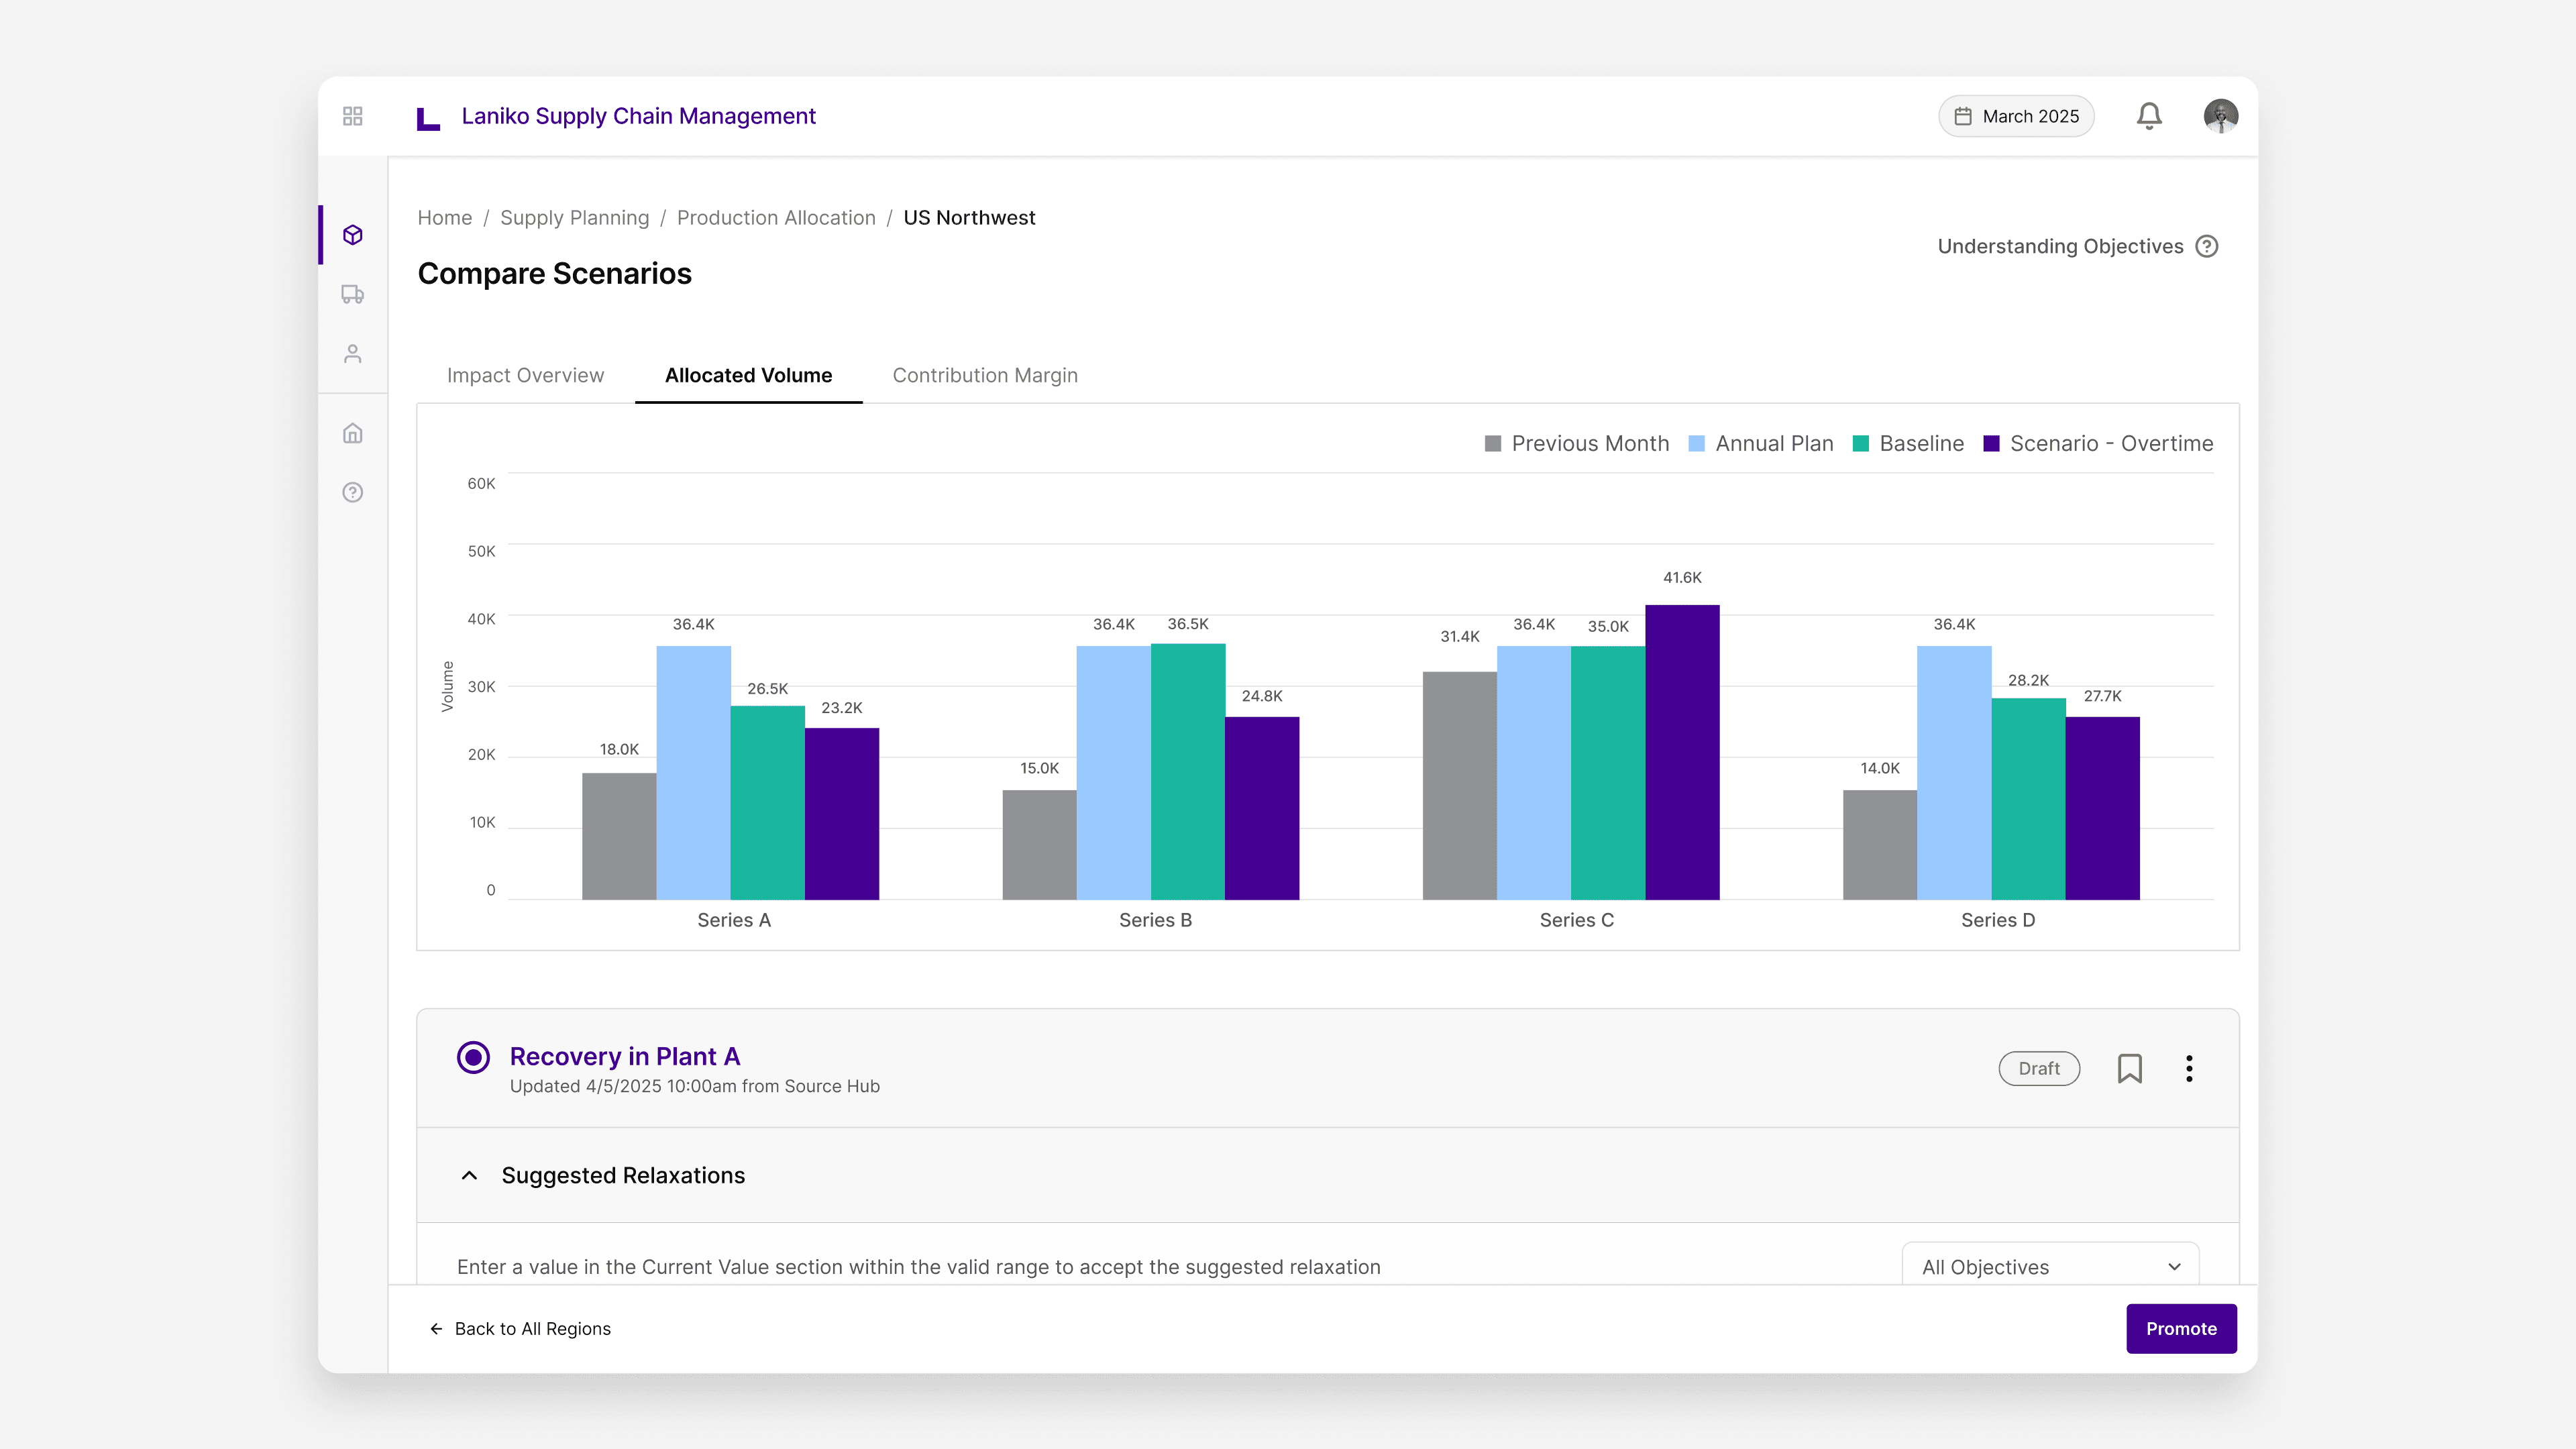Open the kebab menu on the scenario card
This screenshot has height=1449, width=2576.
[x=2189, y=1068]
